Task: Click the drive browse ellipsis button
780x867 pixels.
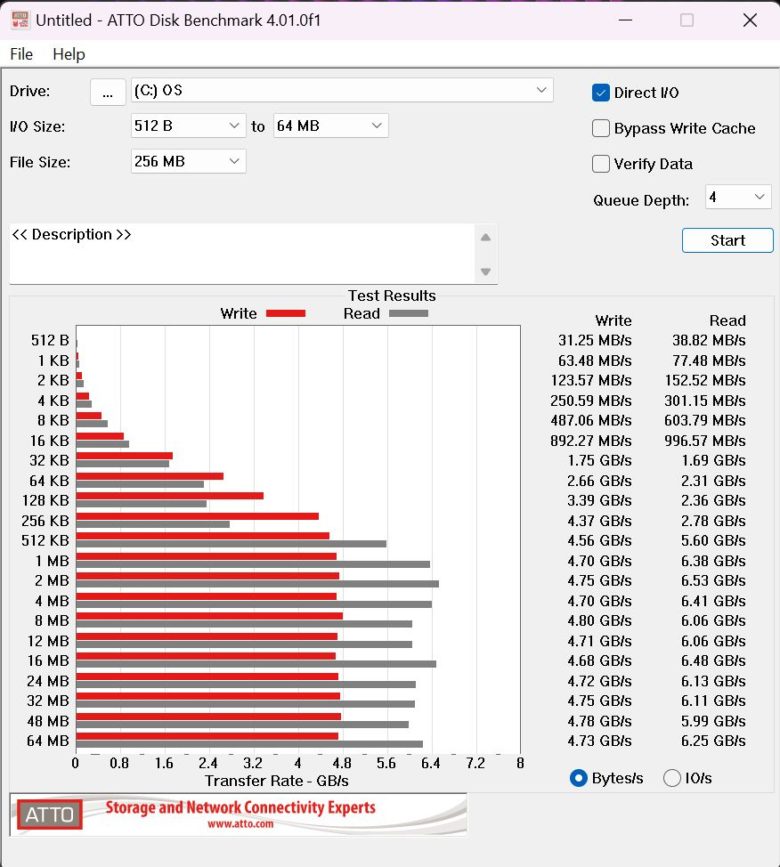Action: (108, 91)
